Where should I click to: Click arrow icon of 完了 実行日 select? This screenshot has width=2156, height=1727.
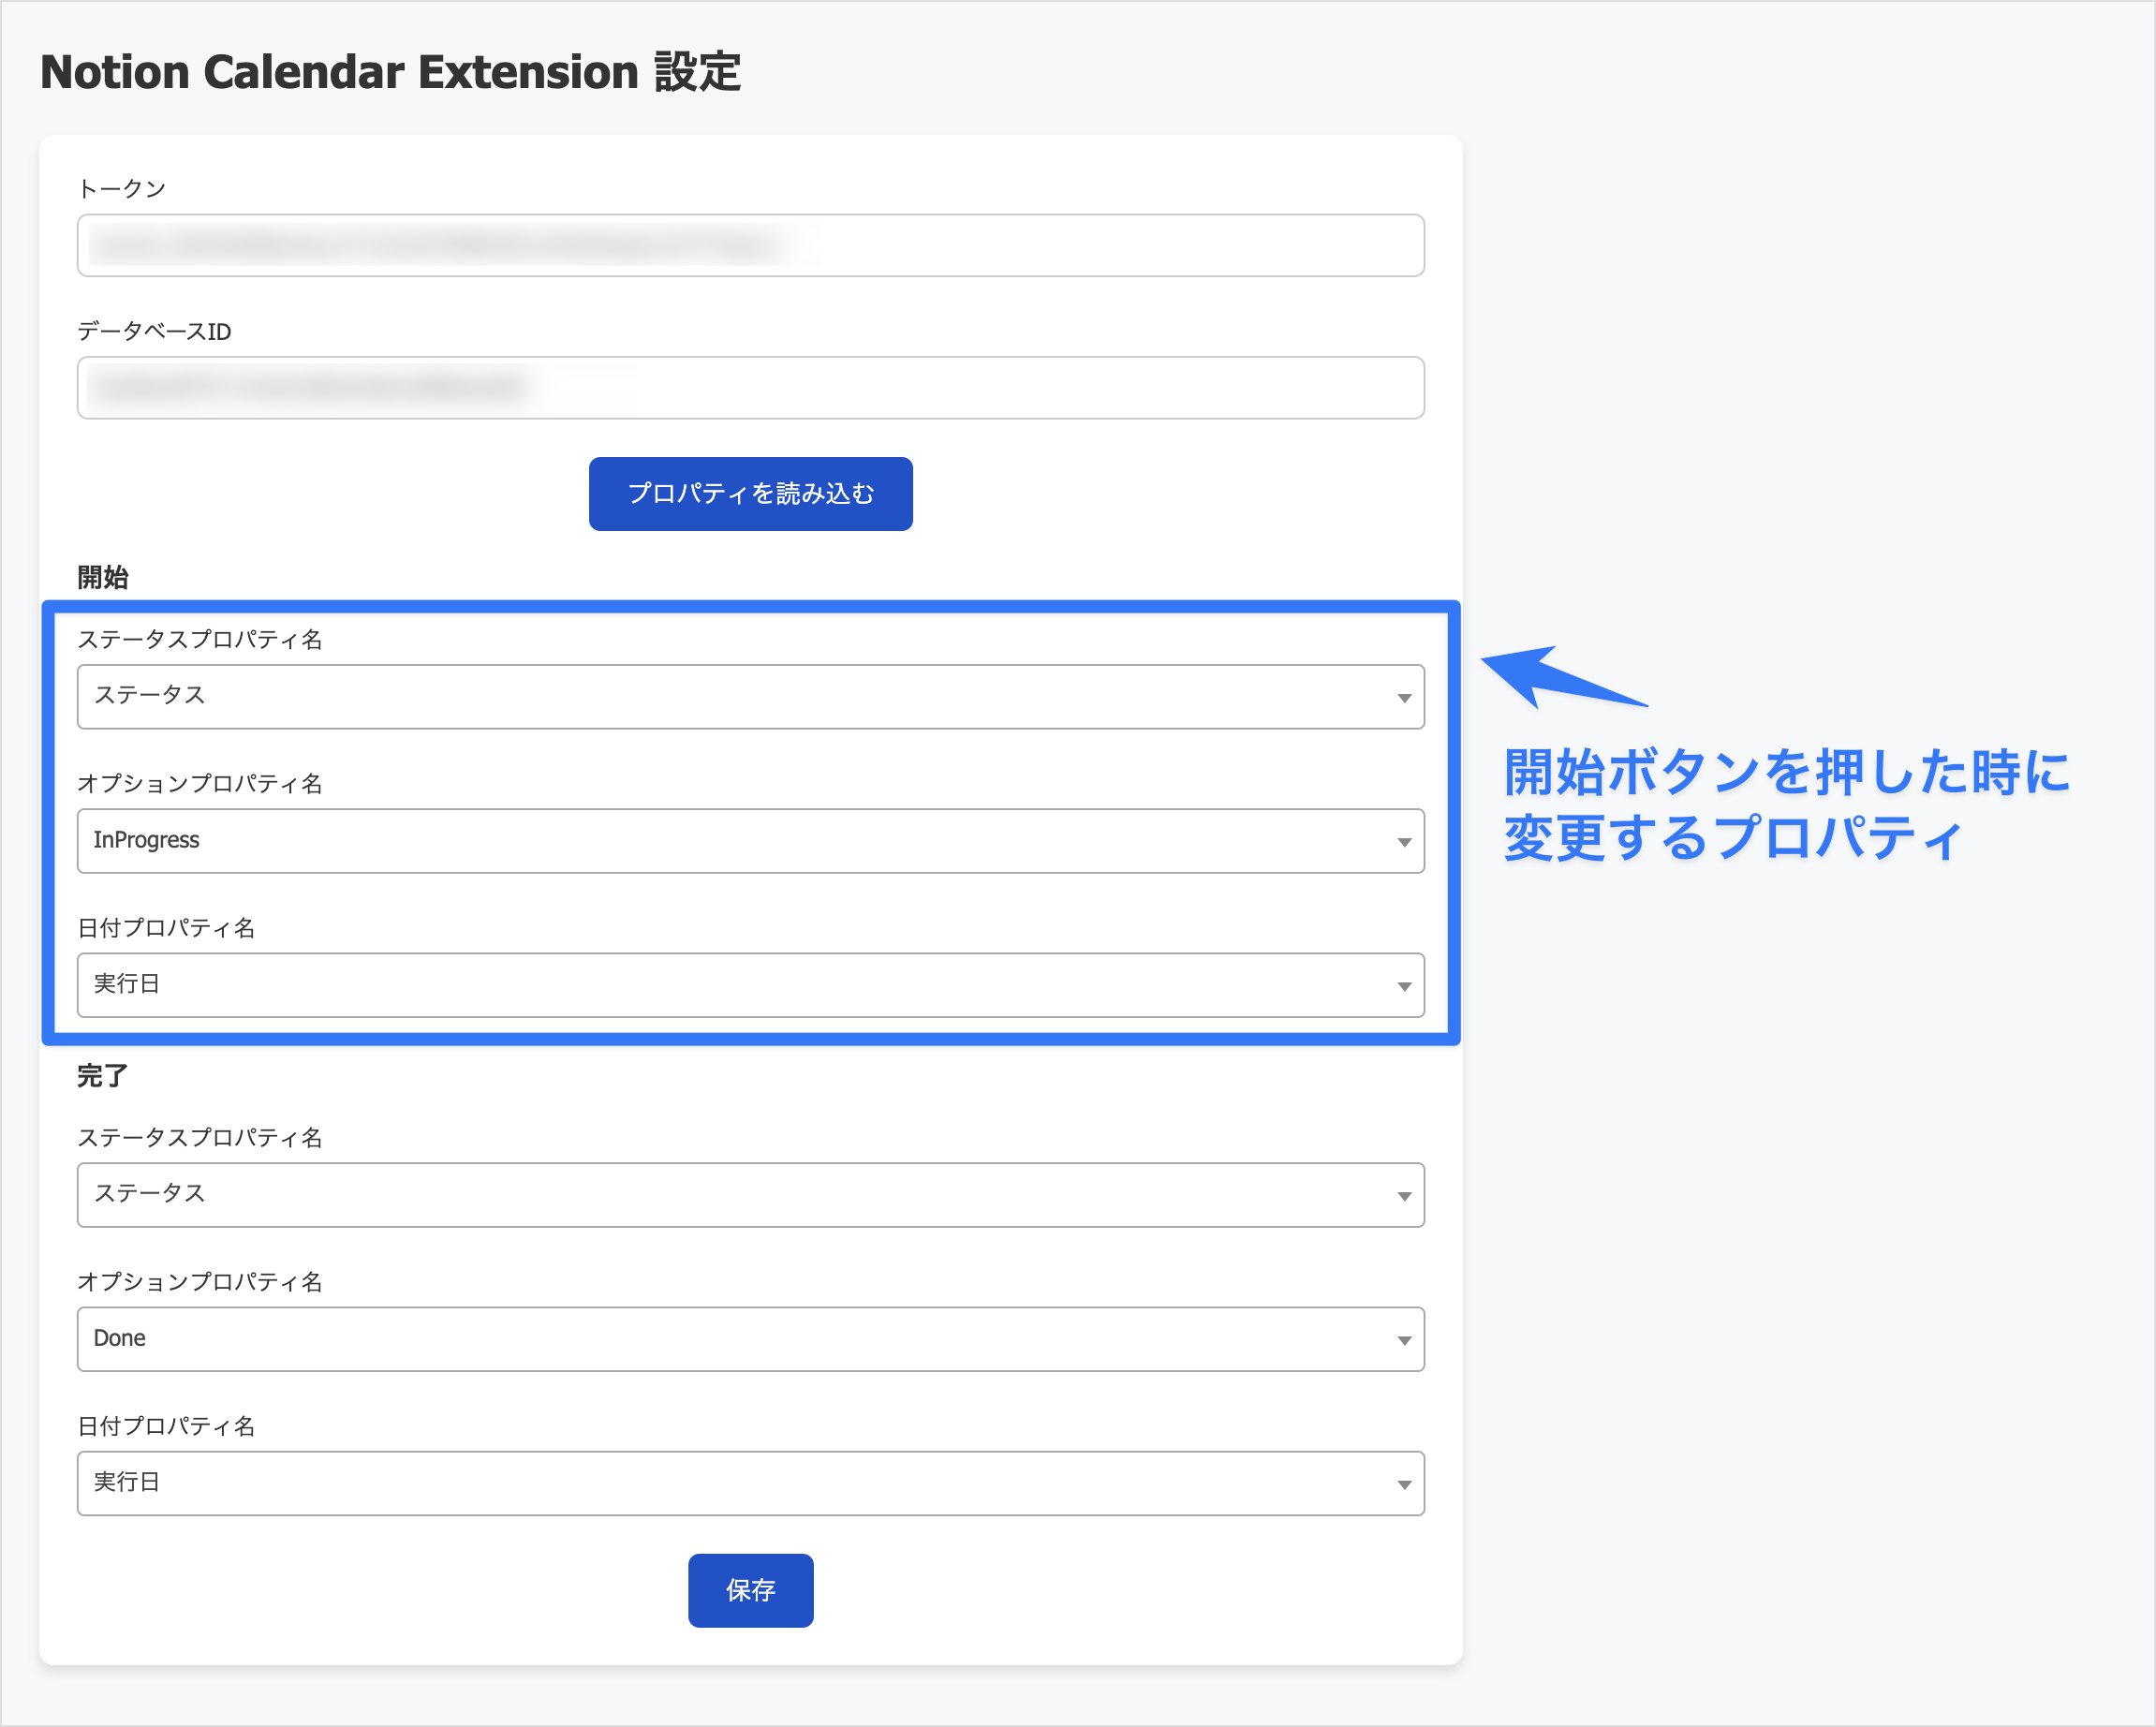point(1404,1484)
